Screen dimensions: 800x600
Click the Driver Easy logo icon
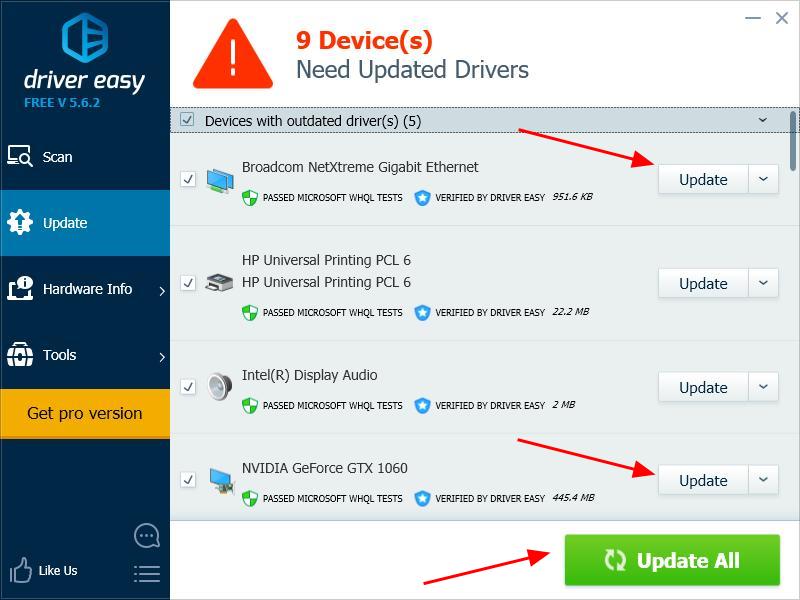pyautogui.click(x=85, y=37)
